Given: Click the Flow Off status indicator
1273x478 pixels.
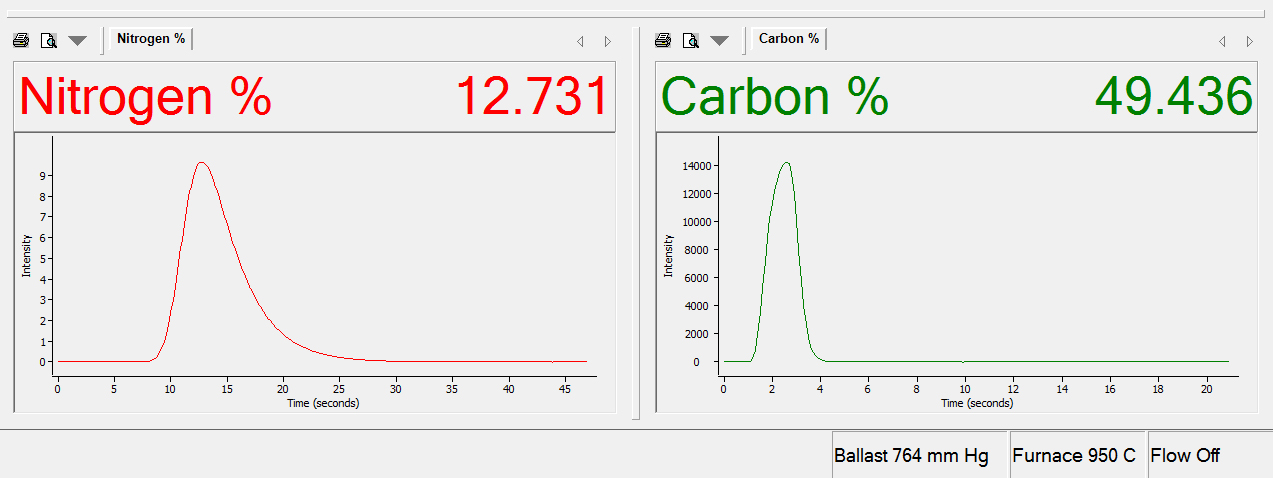Looking at the screenshot, I should (x=1187, y=456).
